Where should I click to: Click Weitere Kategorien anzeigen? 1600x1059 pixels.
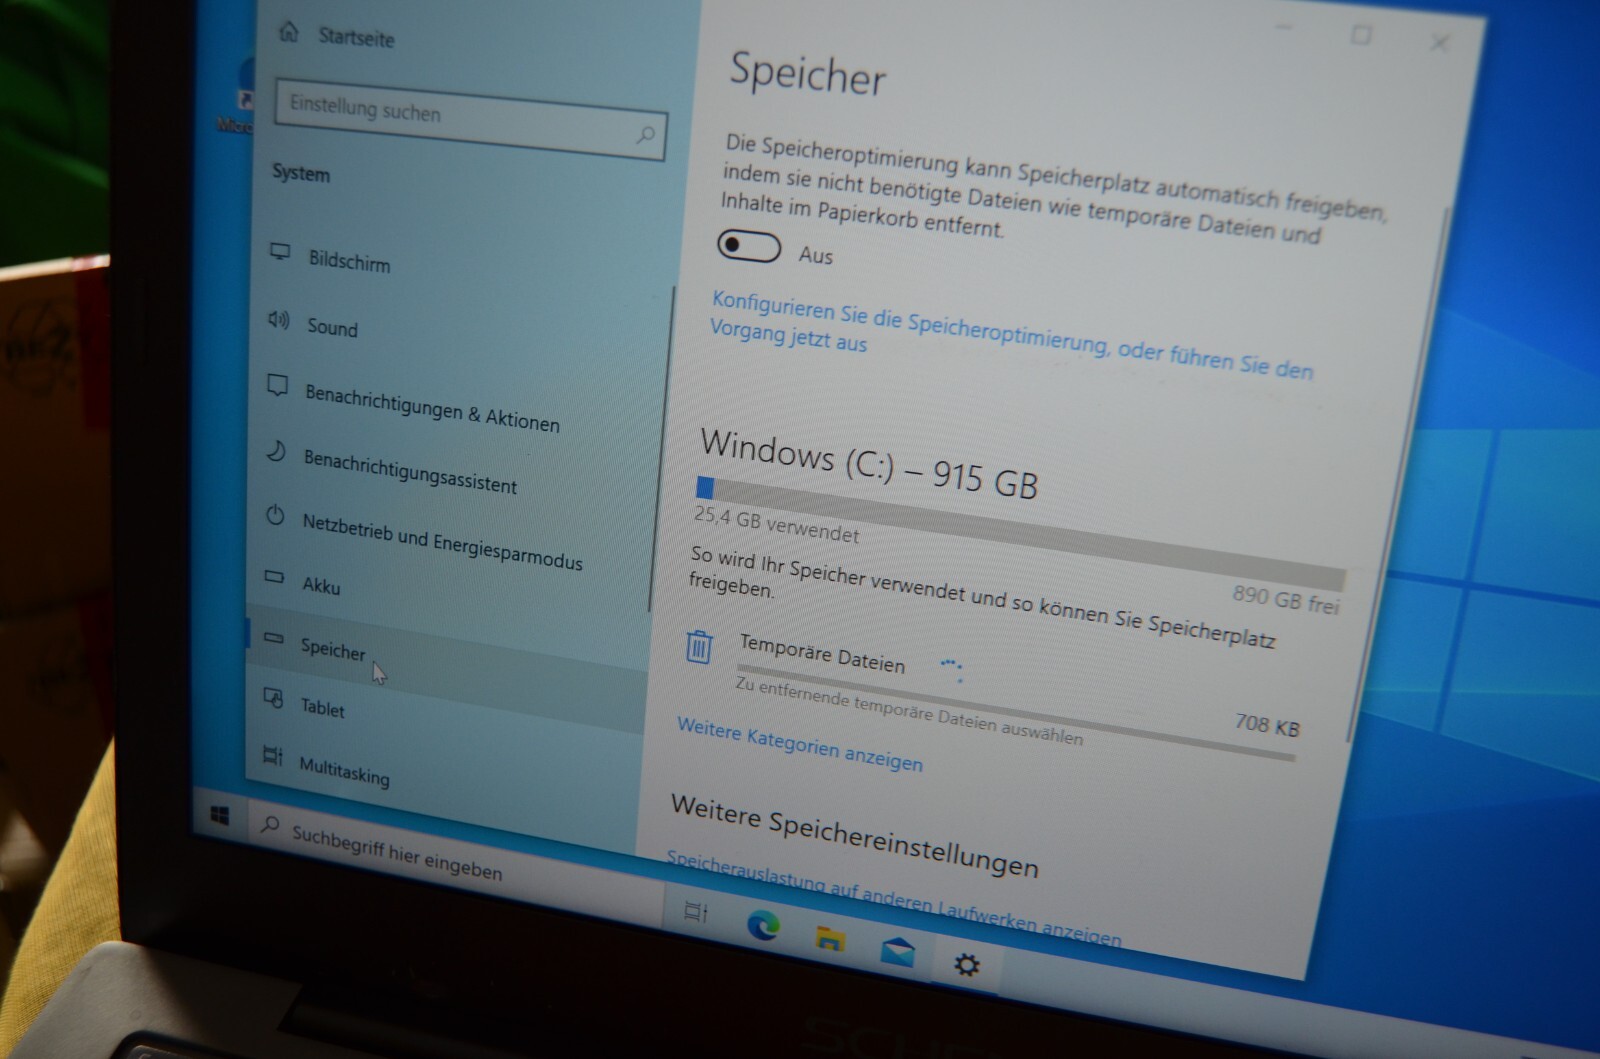click(x=799, y=743)
